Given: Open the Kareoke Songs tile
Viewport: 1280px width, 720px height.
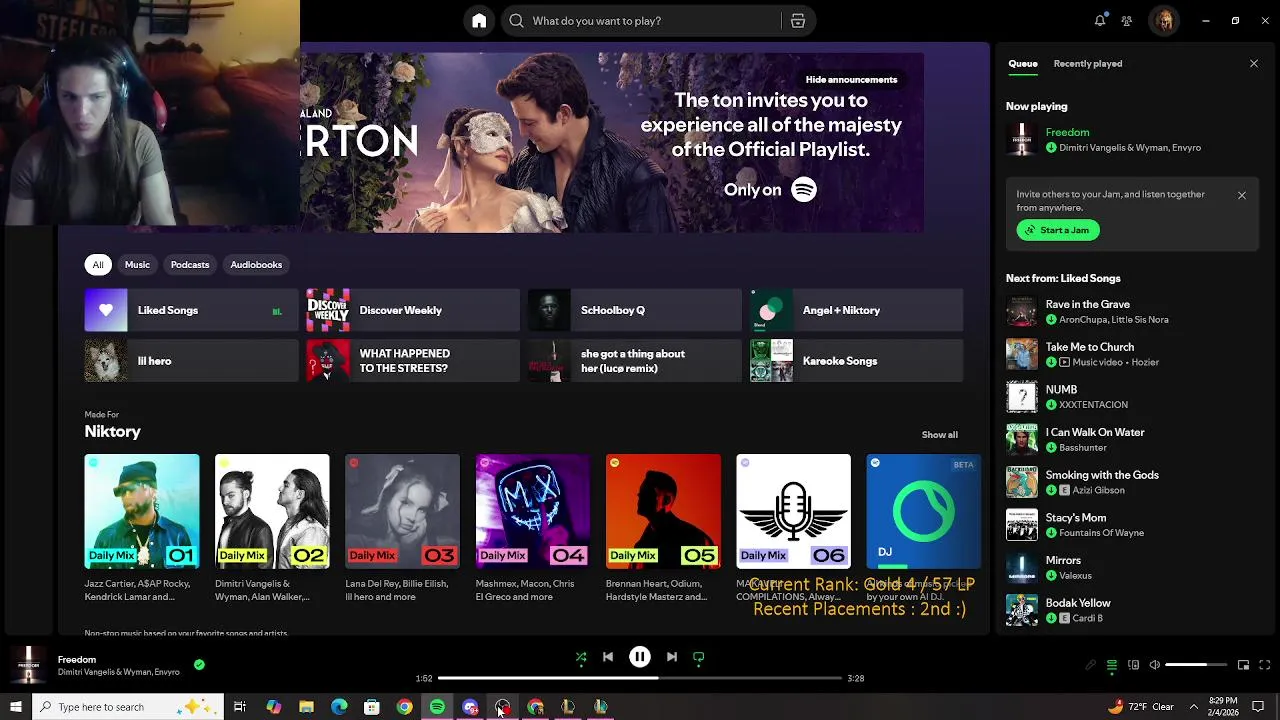Looking at the screenshot, I should click(x=857, y=361).
